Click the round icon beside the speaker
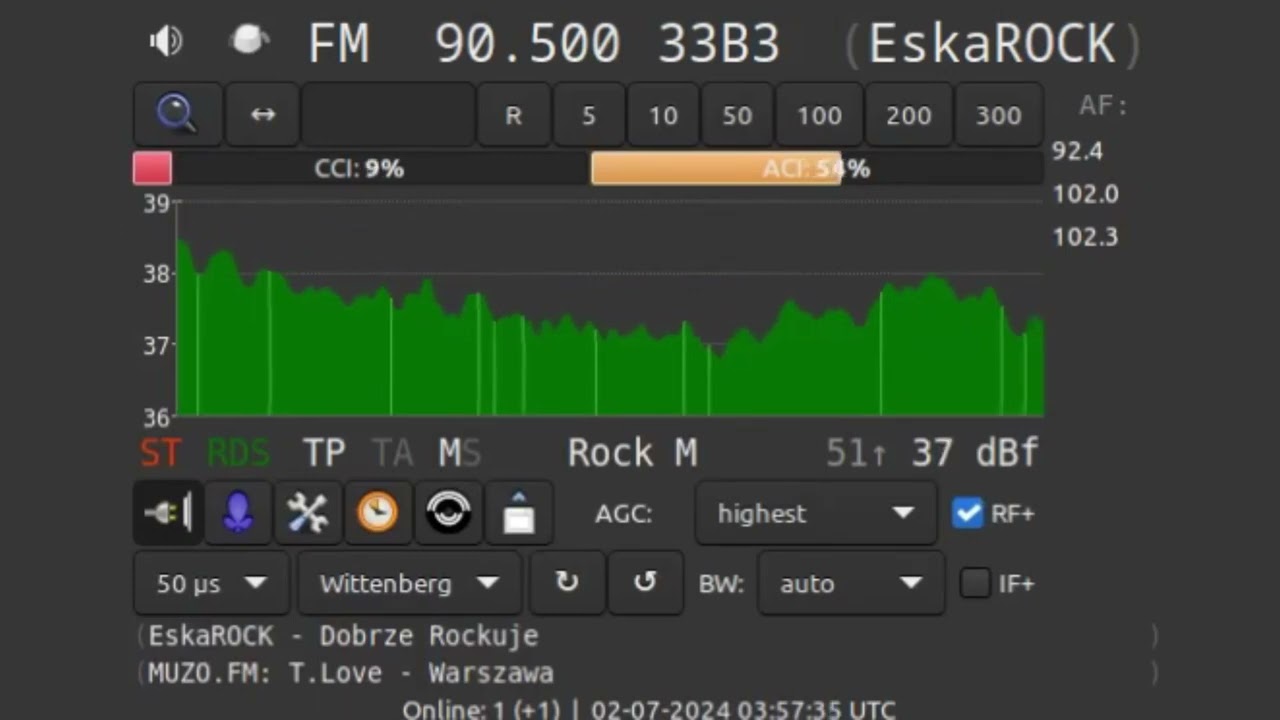Screen dimensions: 1280x720 click(x=248, y=41)
